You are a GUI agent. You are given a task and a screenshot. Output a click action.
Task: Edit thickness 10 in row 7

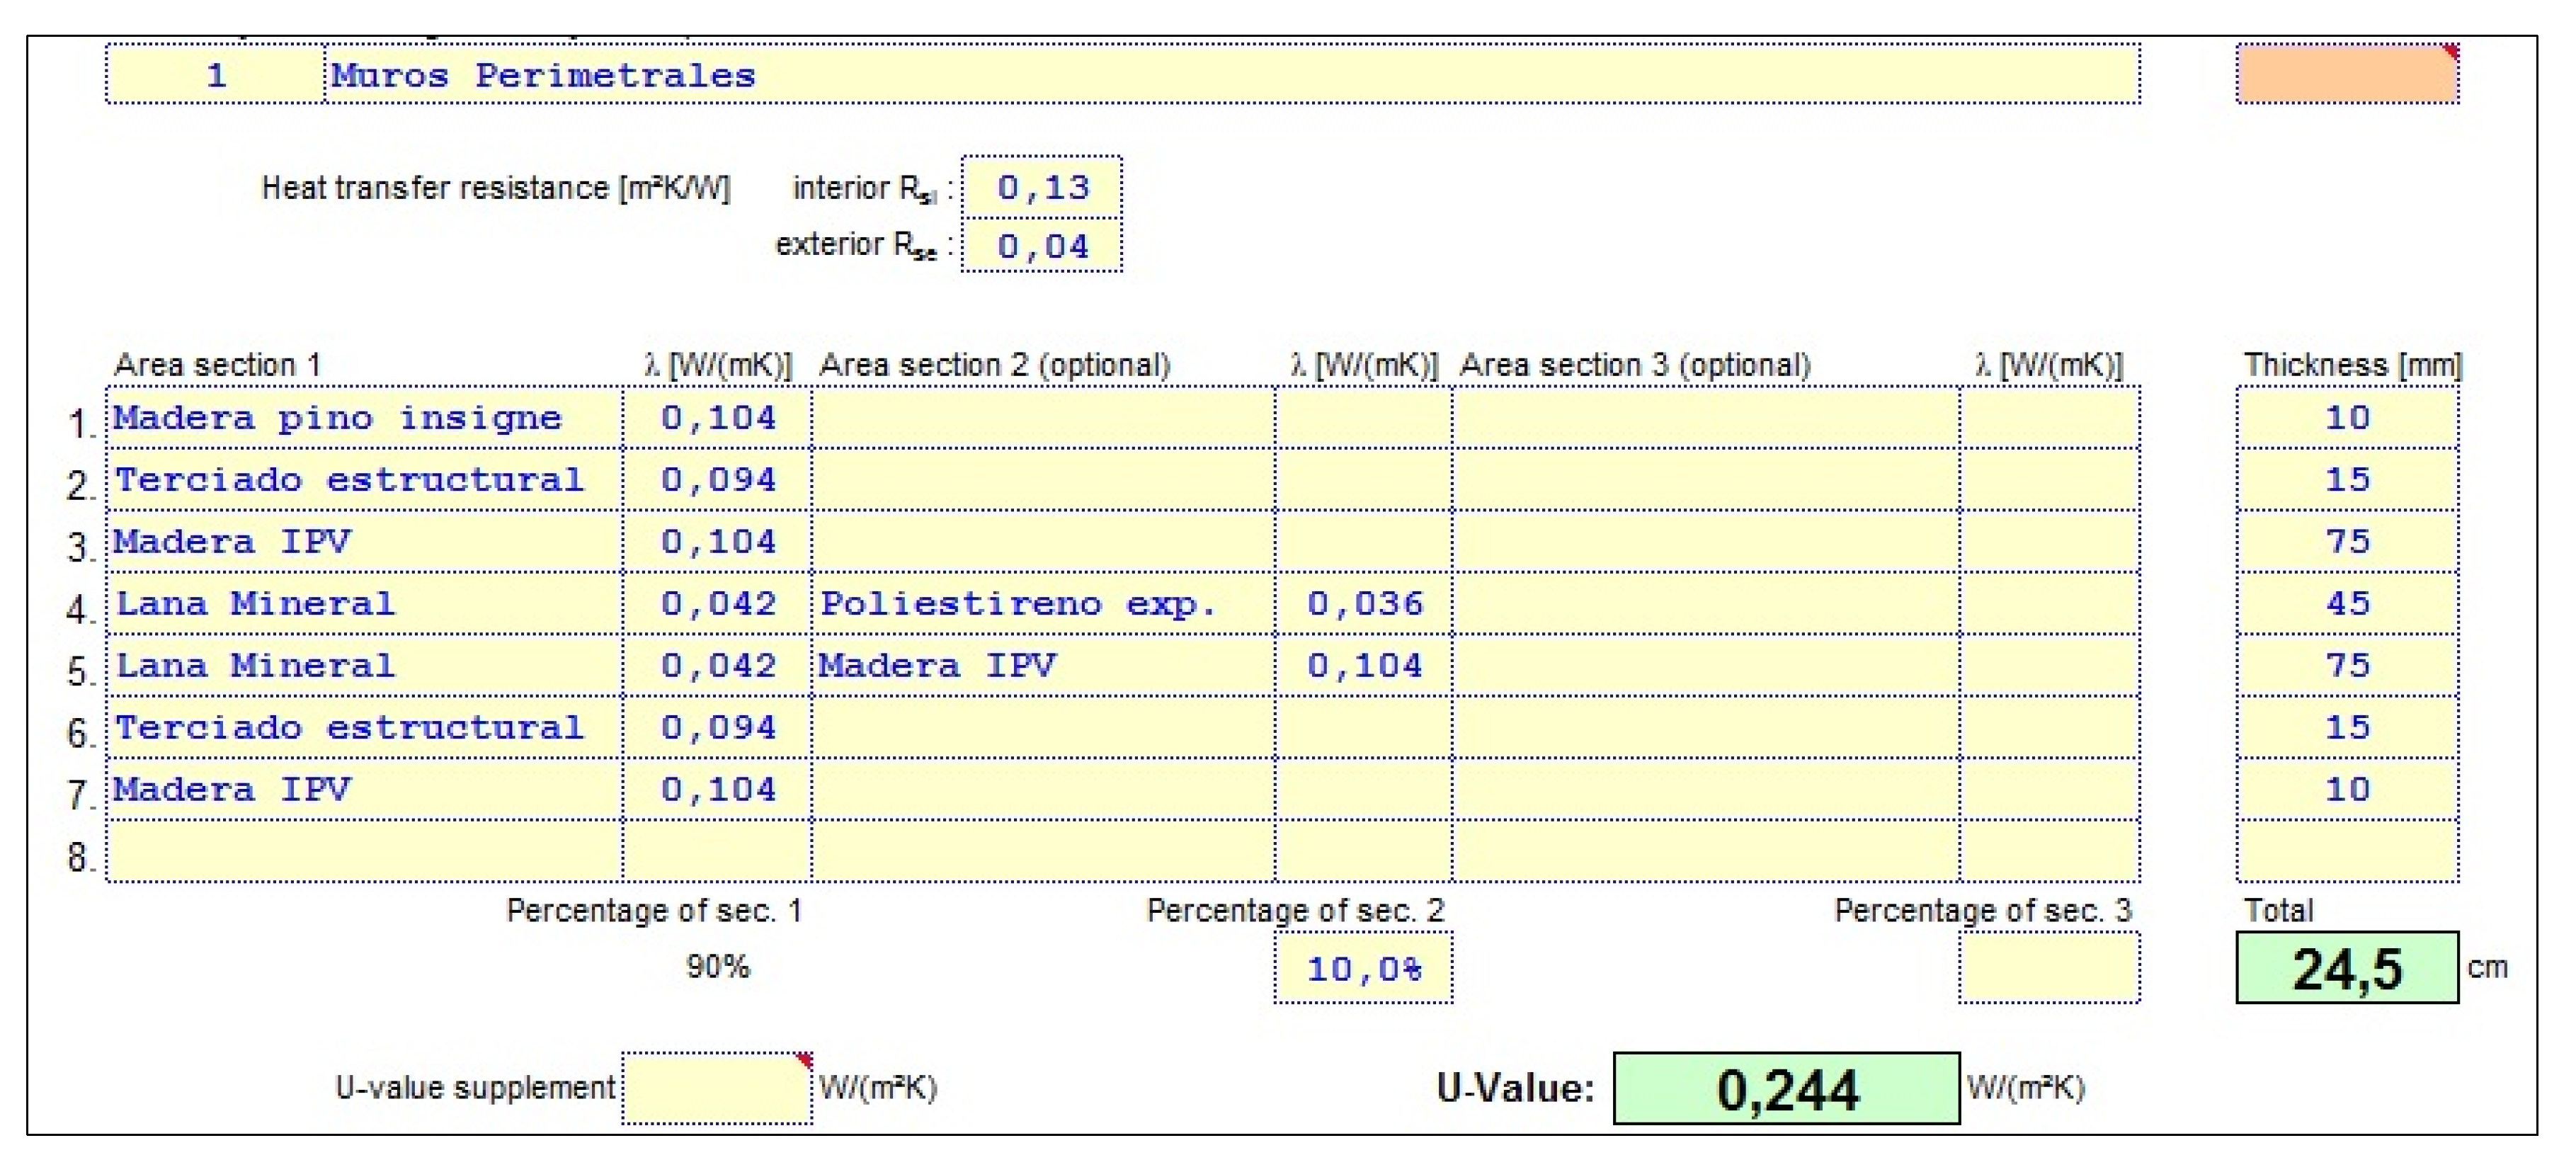point(2347,790)
